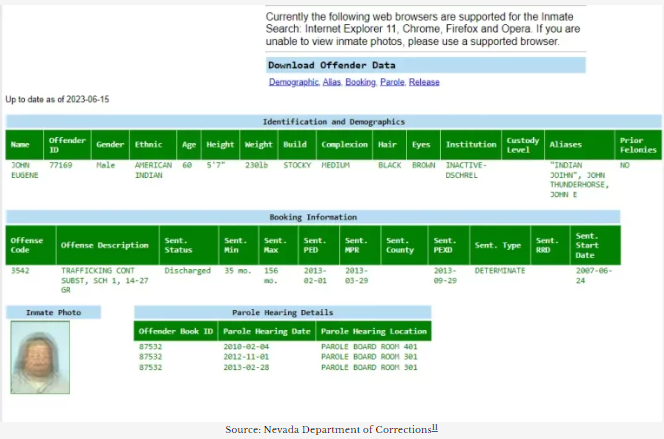Click the Prior Felonies column header
This screenshot has height=439, width=664.
point(637,144)
